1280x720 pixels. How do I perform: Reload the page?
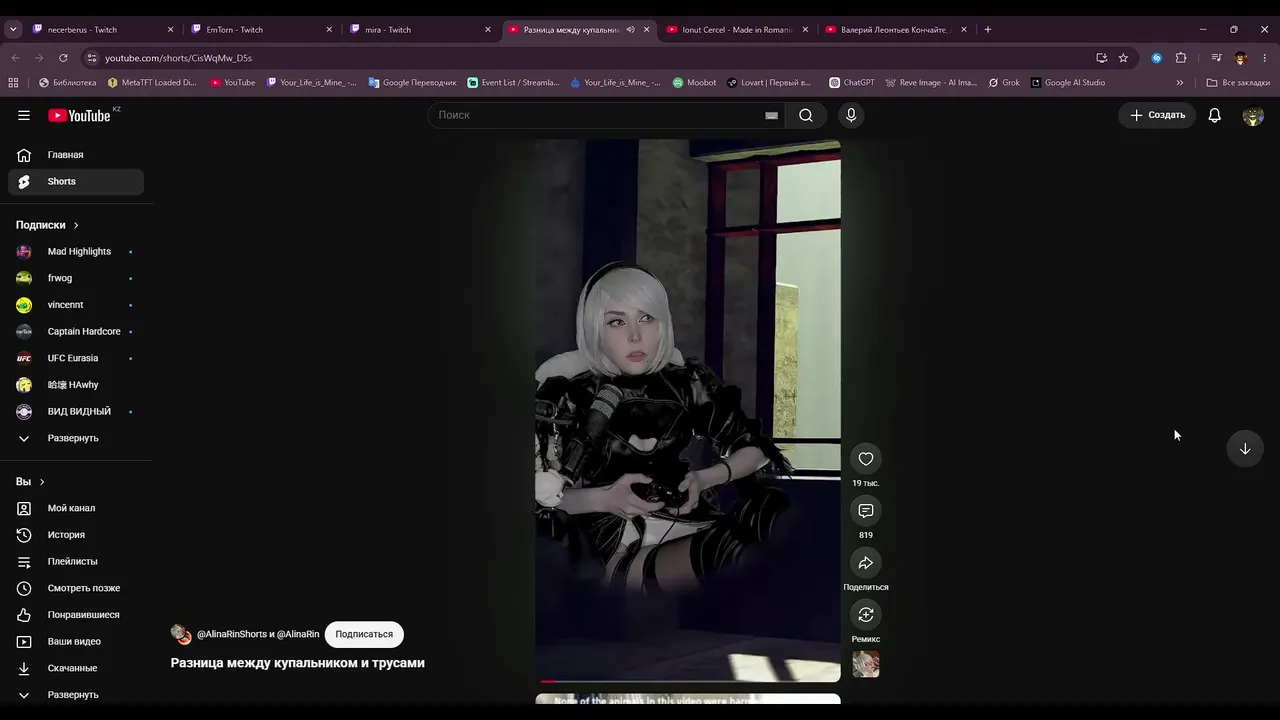coord(63,58)
